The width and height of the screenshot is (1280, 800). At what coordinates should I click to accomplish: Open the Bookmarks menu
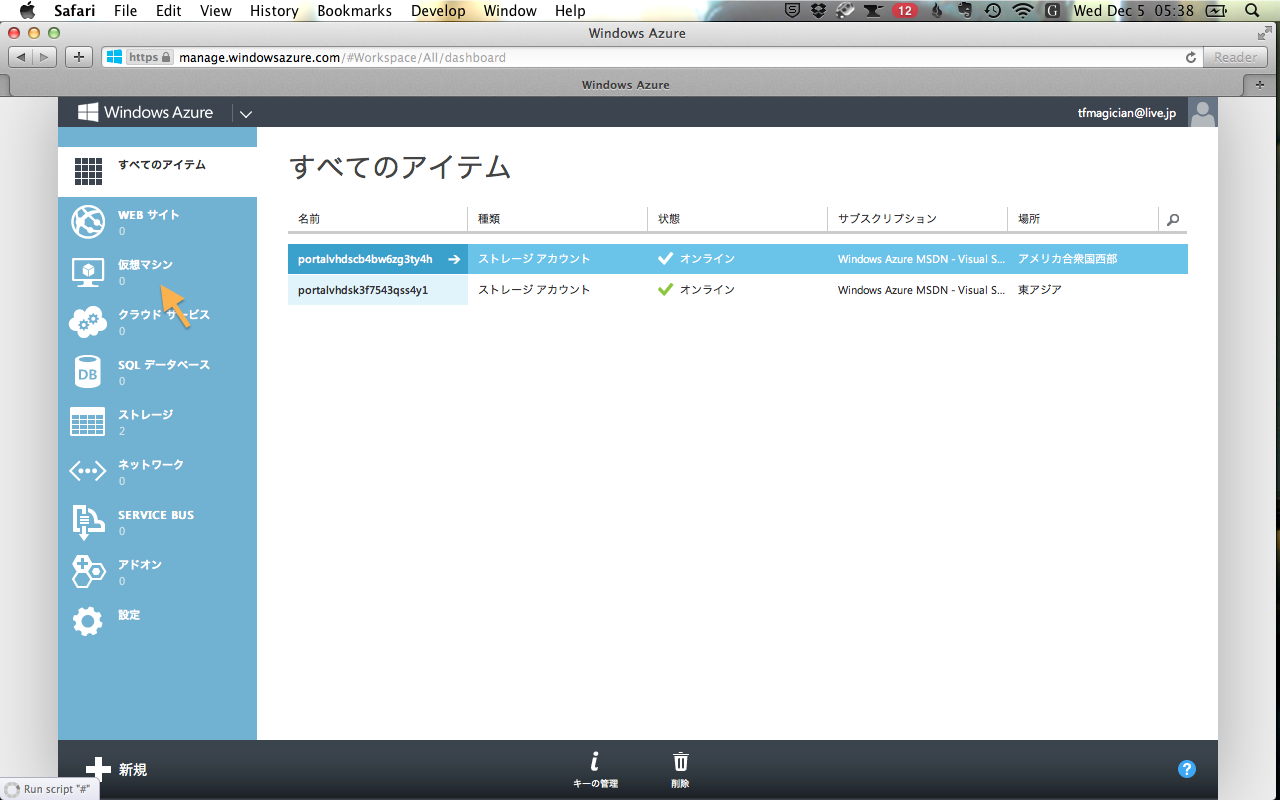(x=355, y=11)
